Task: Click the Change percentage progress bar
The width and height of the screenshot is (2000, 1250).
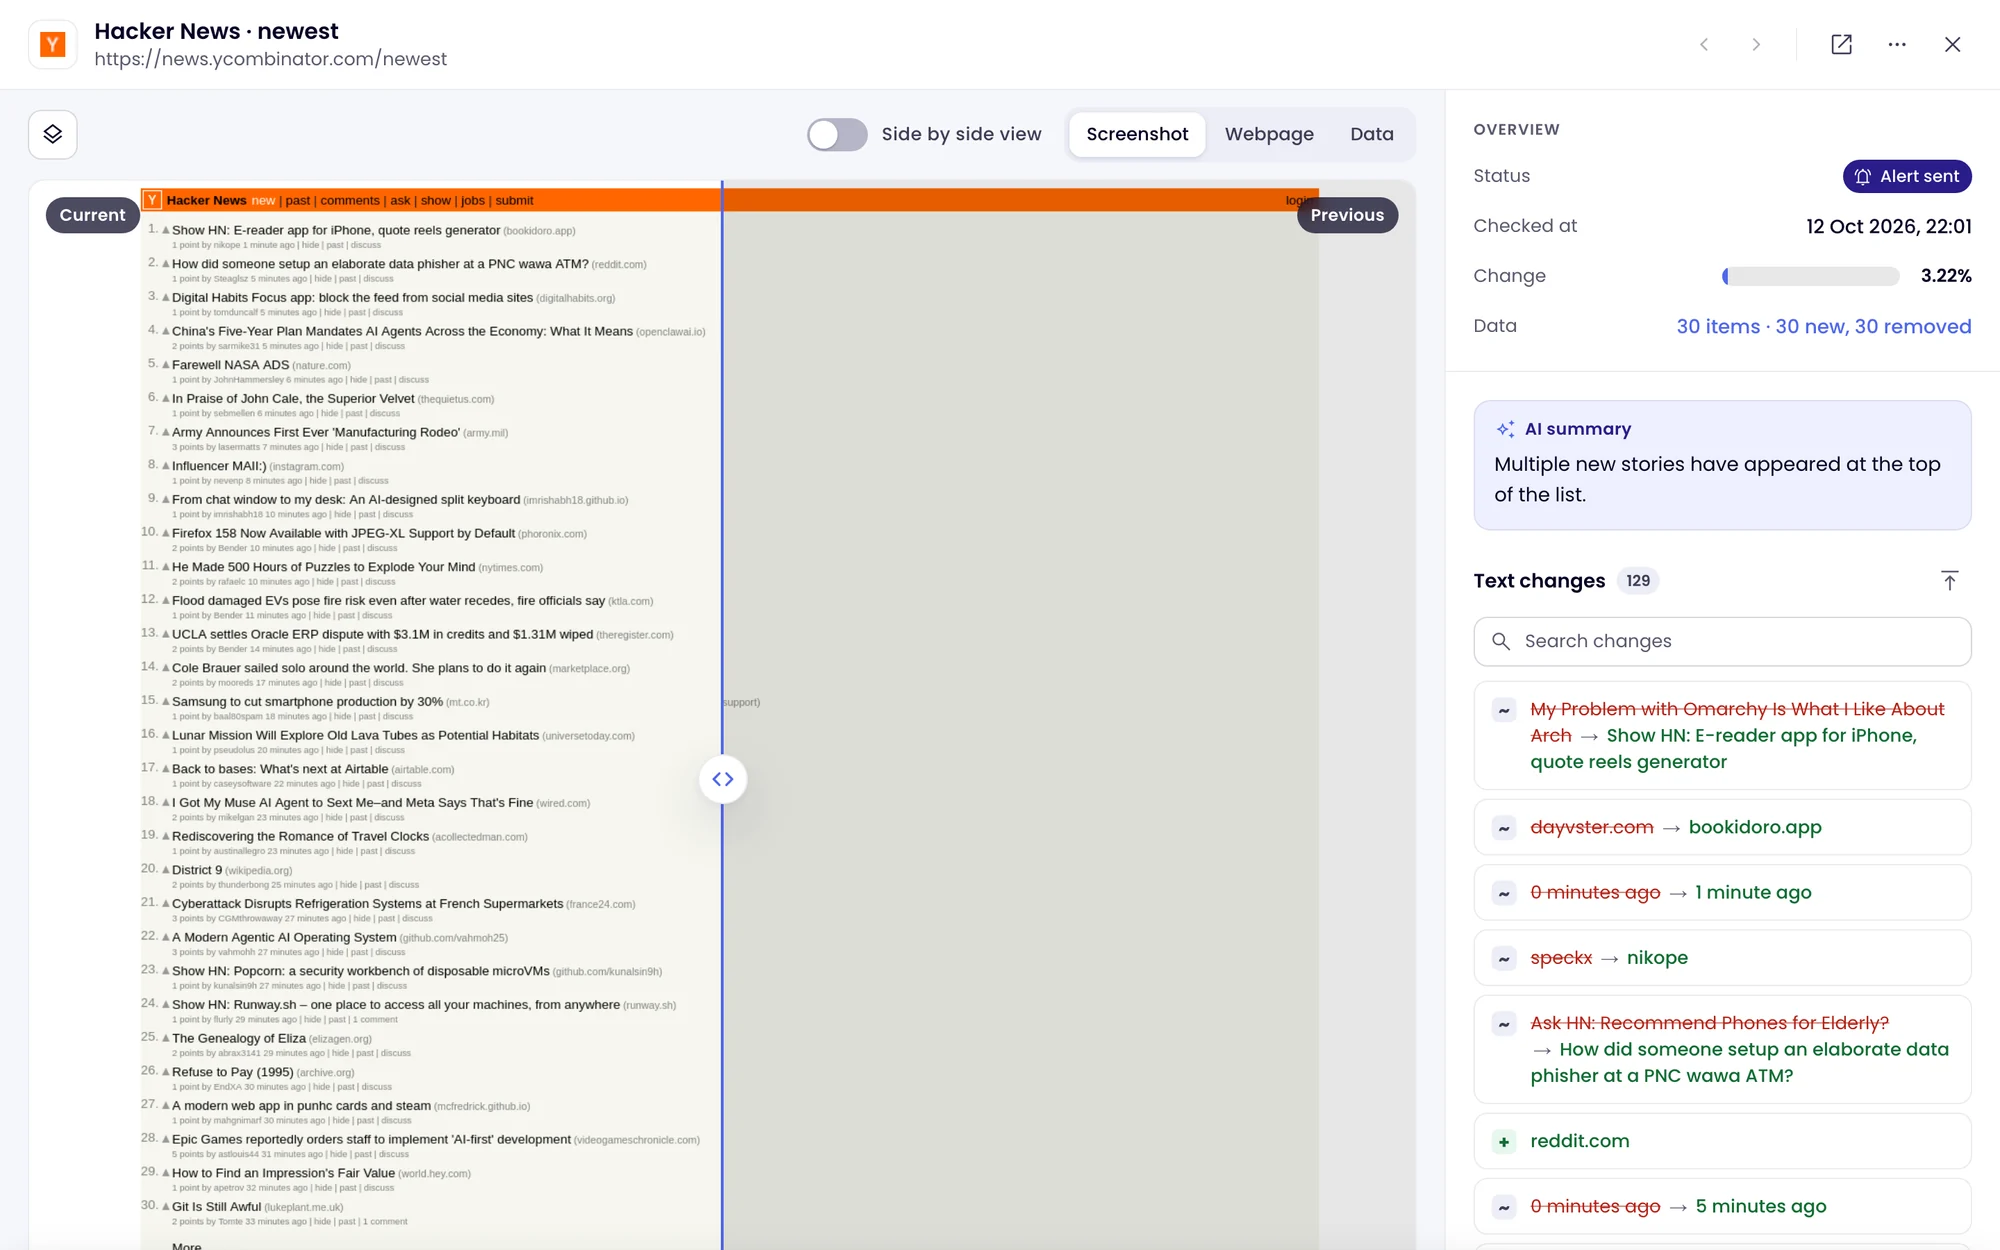Action: [1811, 276]
